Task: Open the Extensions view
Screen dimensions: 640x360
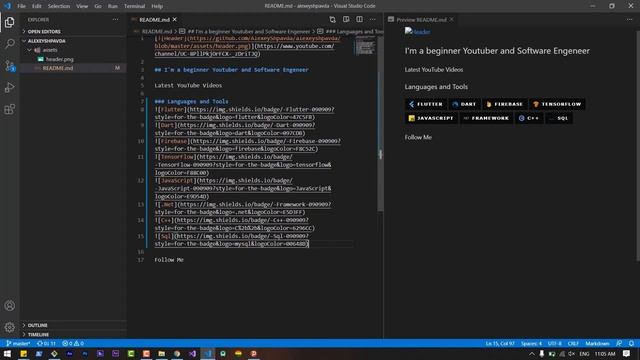Action: [10, 109]
